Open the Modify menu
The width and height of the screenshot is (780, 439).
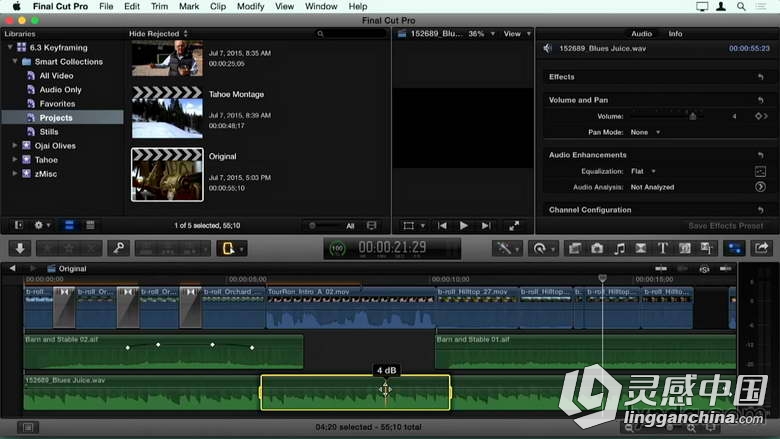click(250, 6)
